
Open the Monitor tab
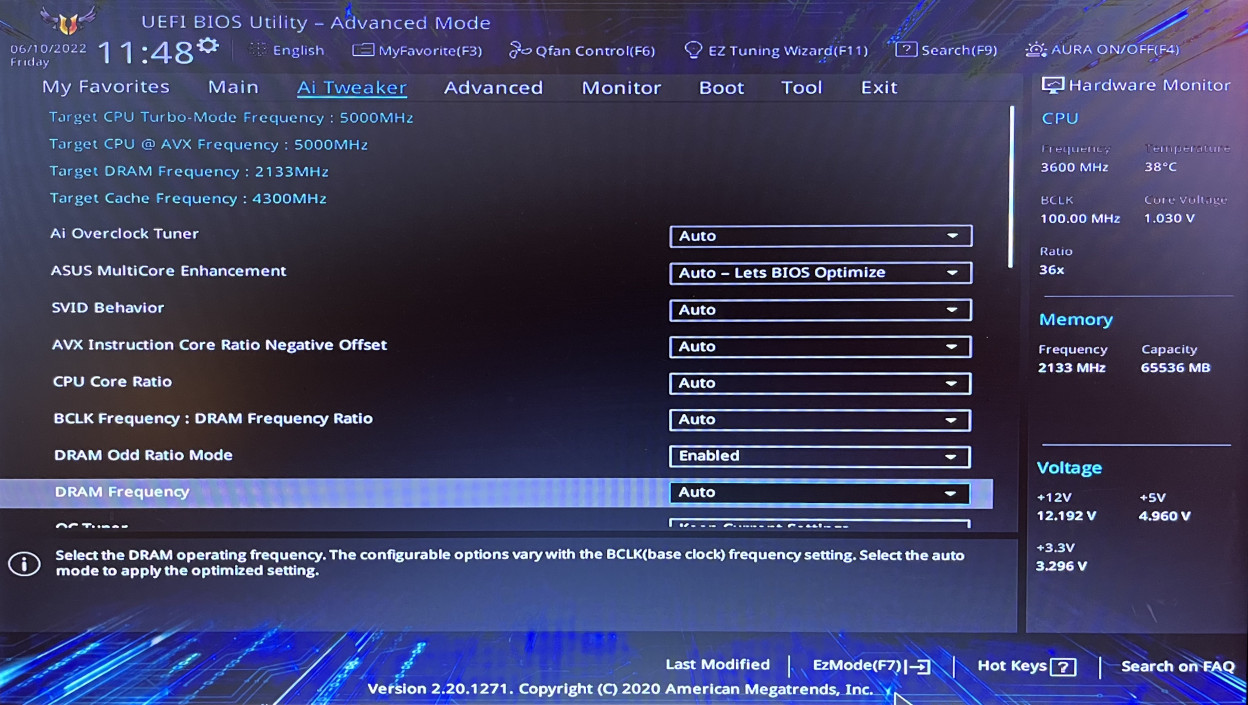coord(621,87)
